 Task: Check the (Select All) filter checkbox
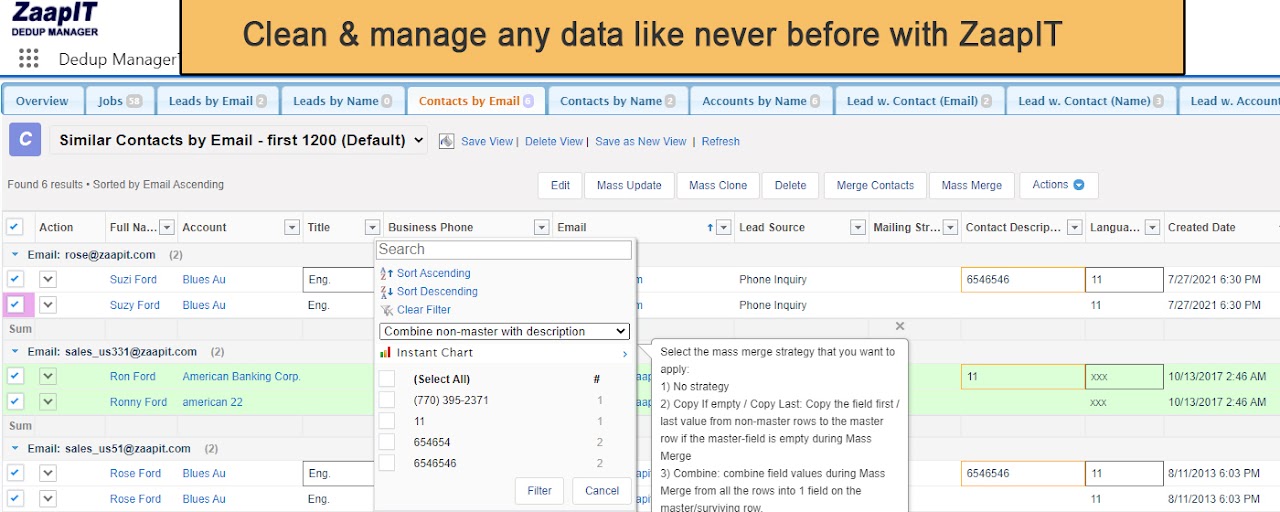(x=387, y=379)
